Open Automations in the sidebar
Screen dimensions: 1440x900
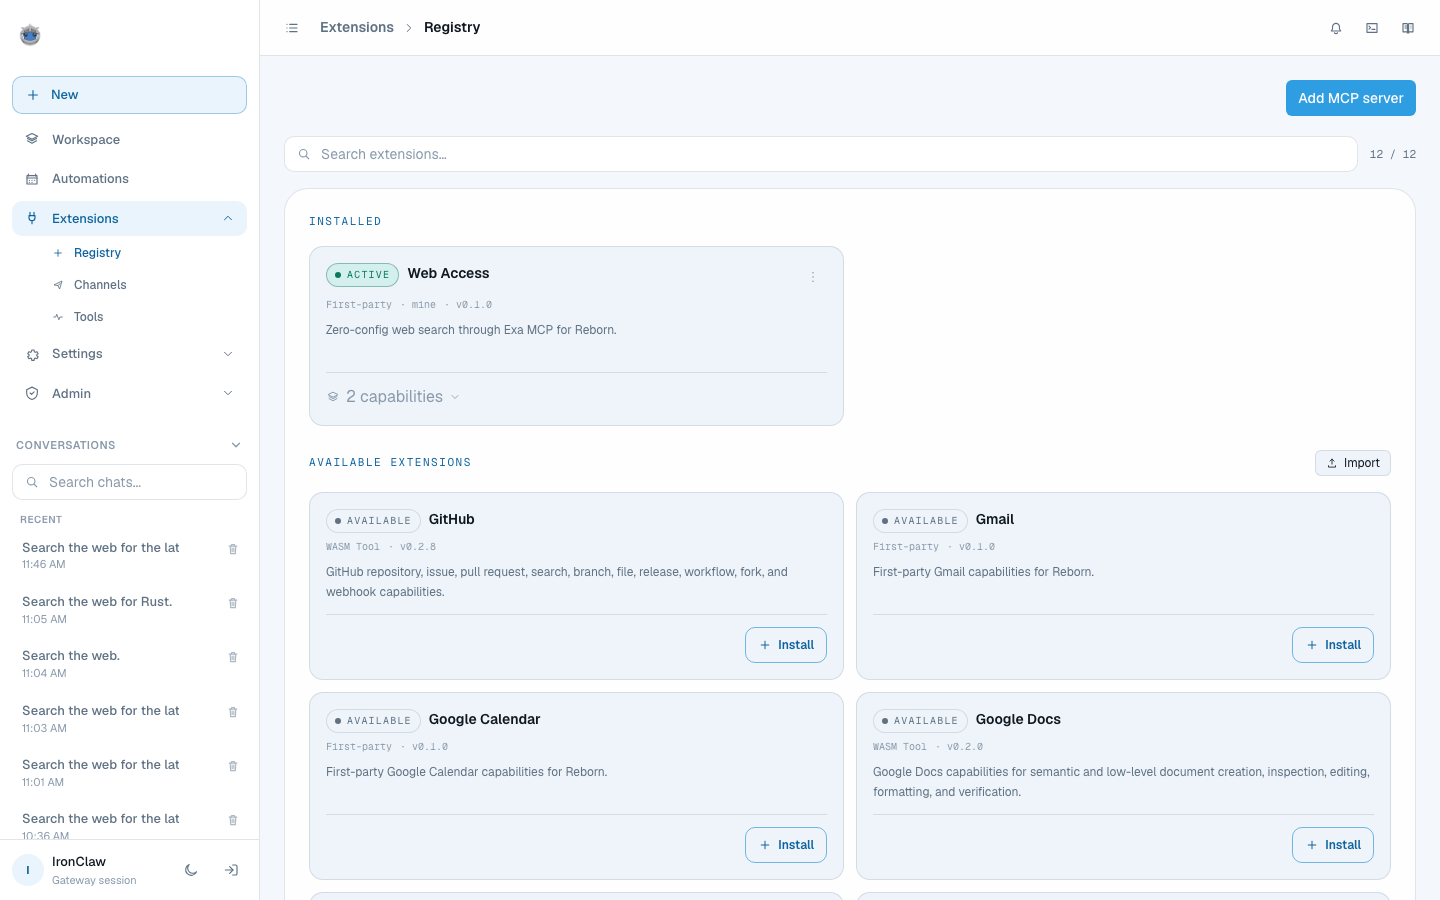point(129,179)
